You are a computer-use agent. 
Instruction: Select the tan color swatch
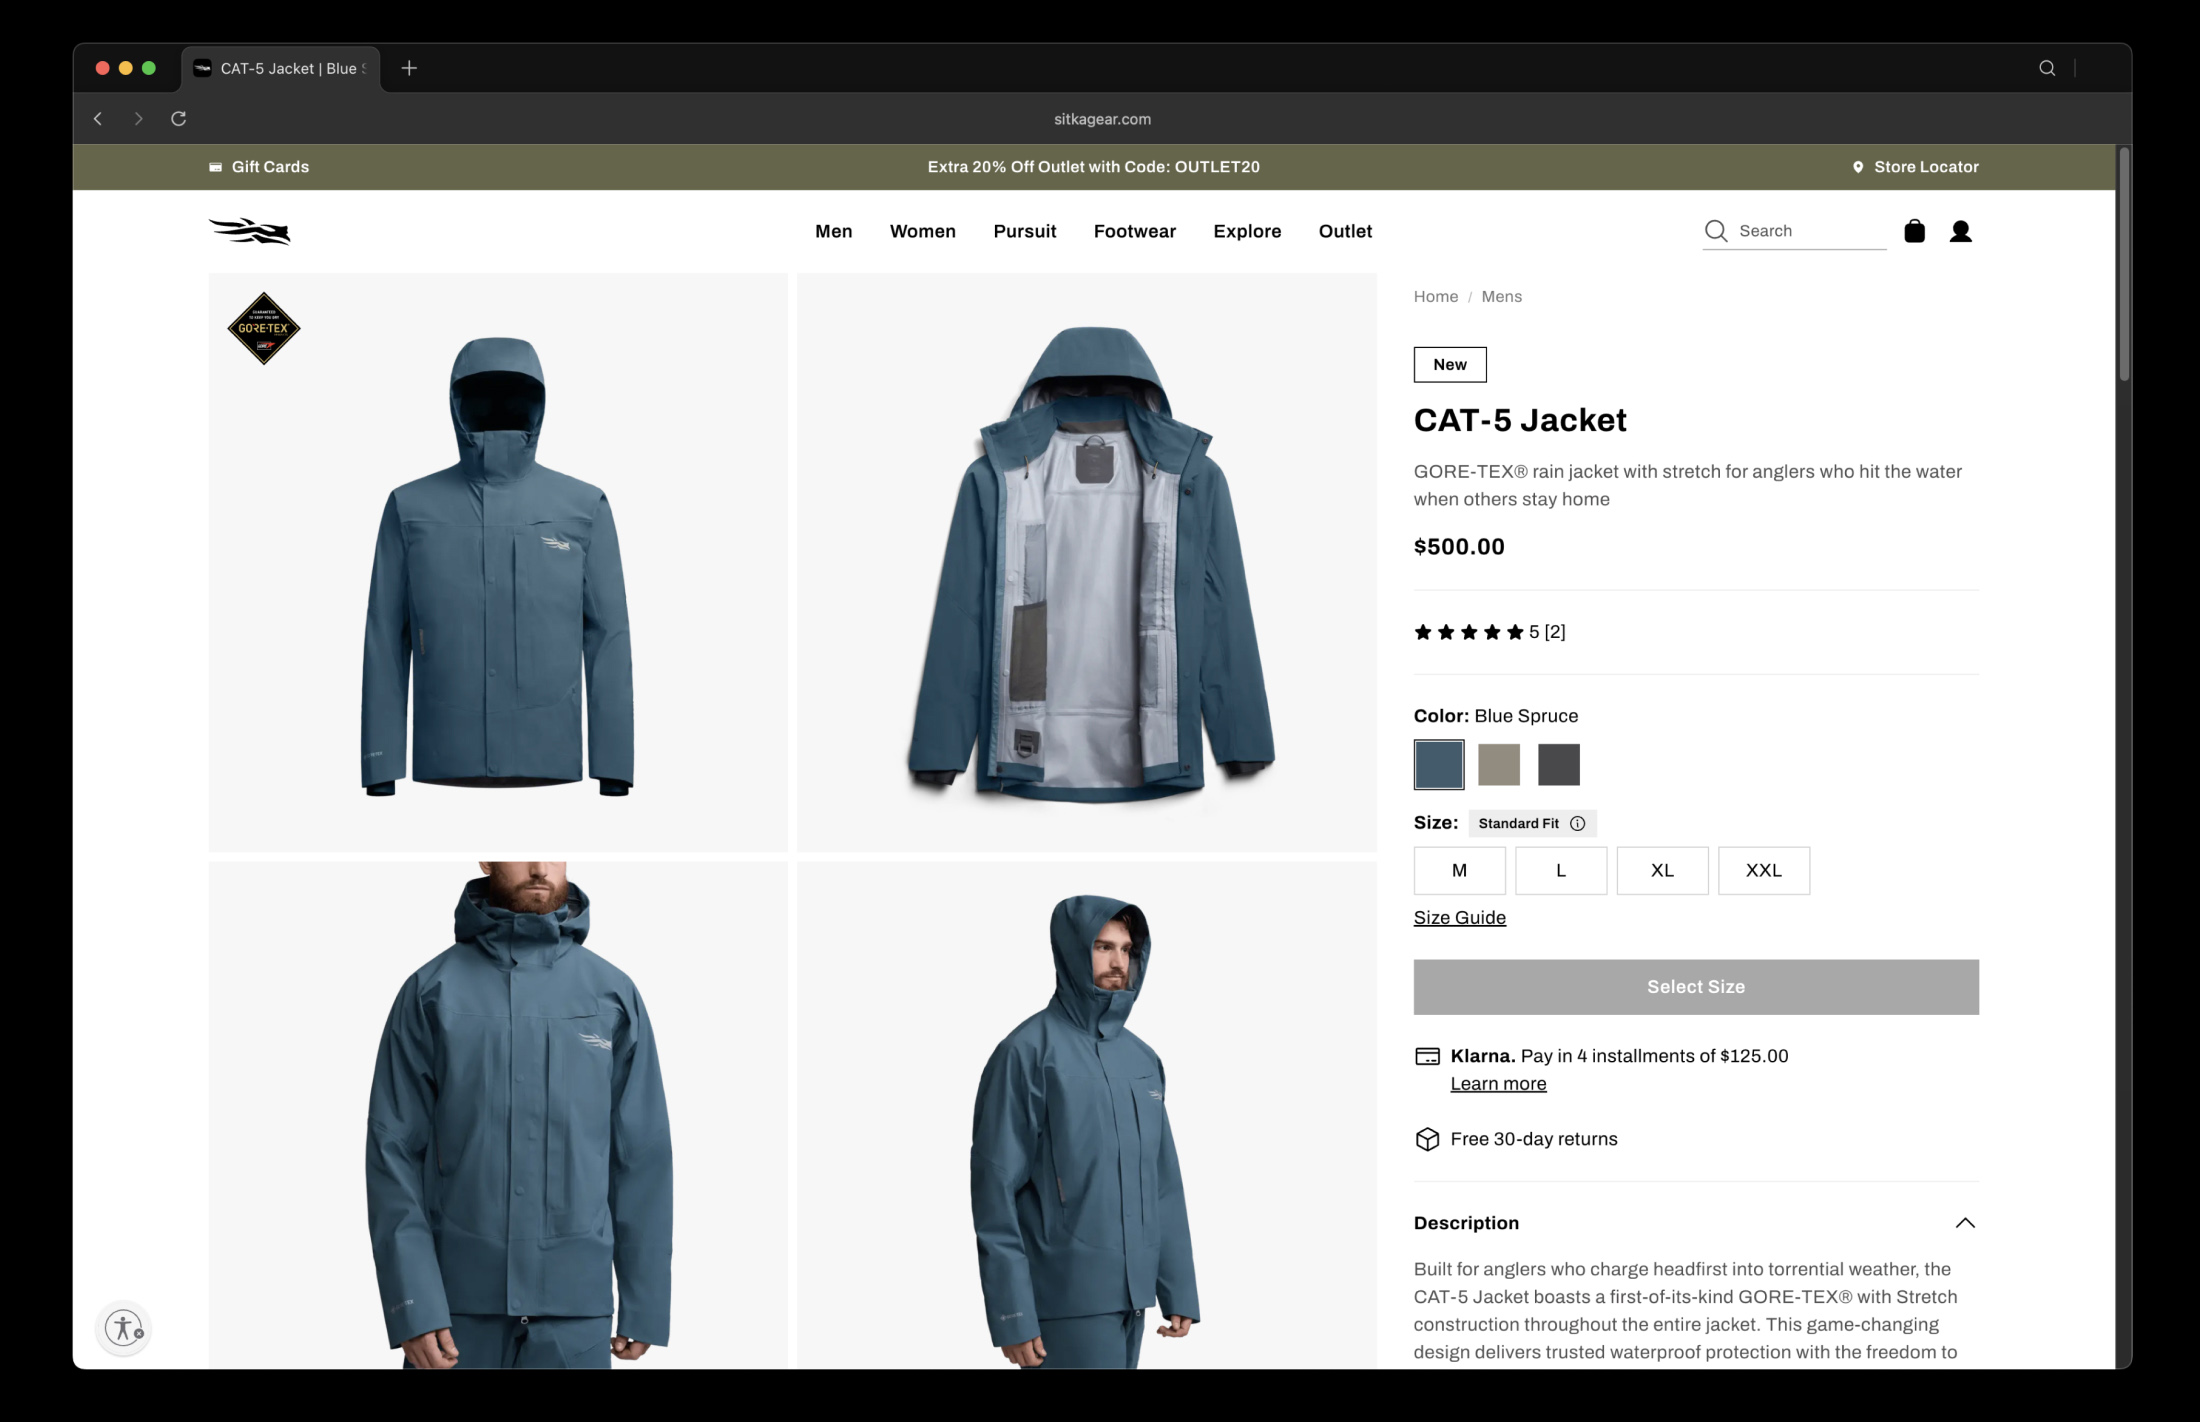pos(1498,764)
